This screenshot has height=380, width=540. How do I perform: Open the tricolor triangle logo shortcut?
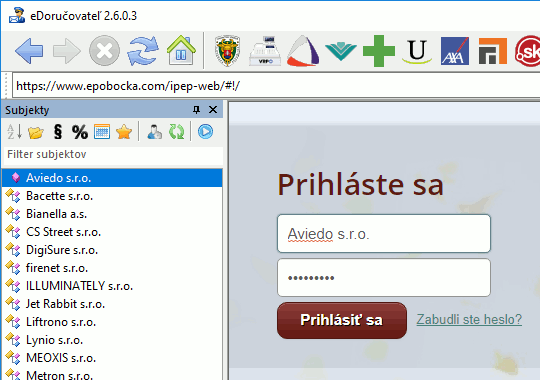(303, 51)
